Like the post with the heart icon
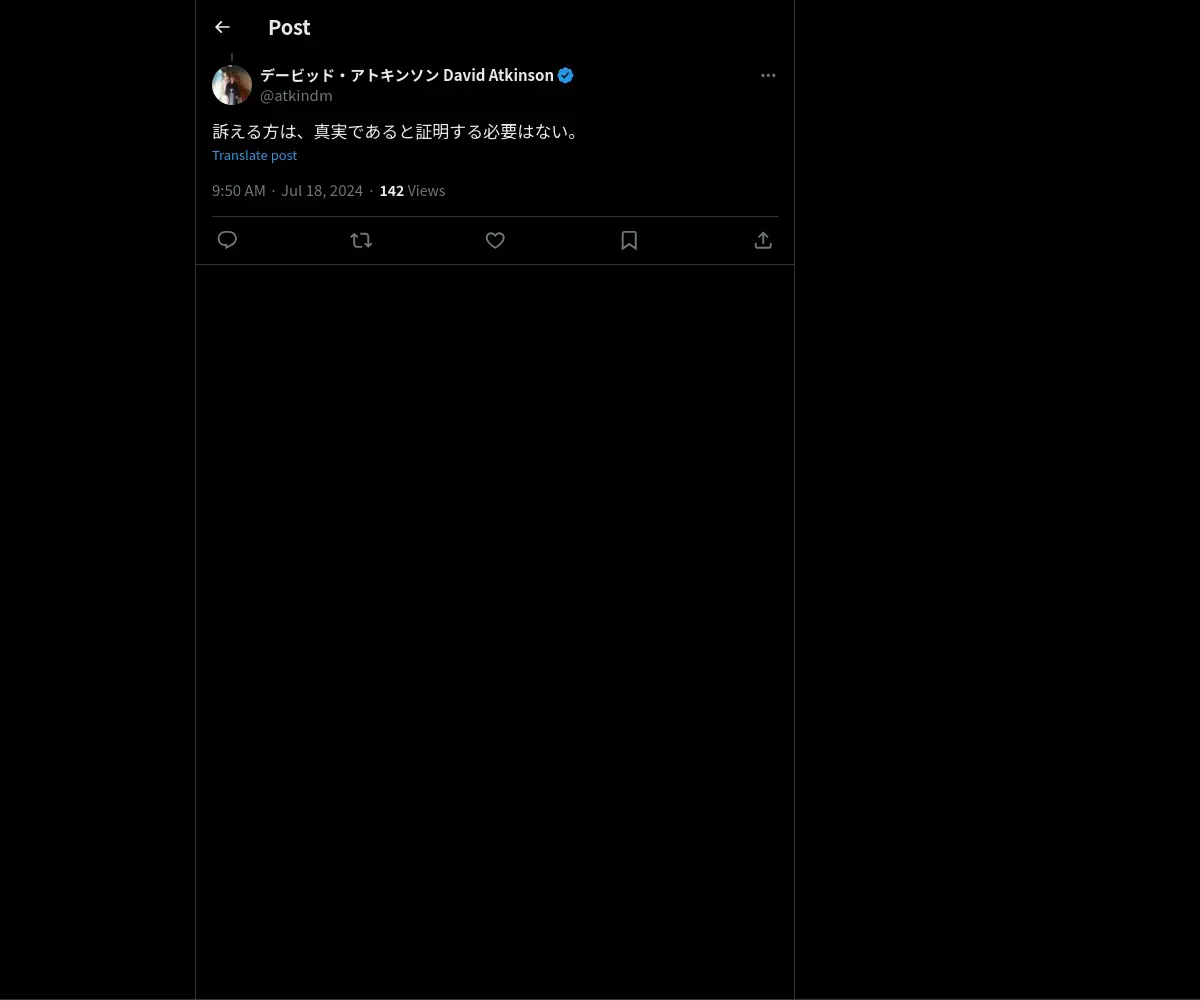This screenshot has width=1200, height=1000. [495, 240]
